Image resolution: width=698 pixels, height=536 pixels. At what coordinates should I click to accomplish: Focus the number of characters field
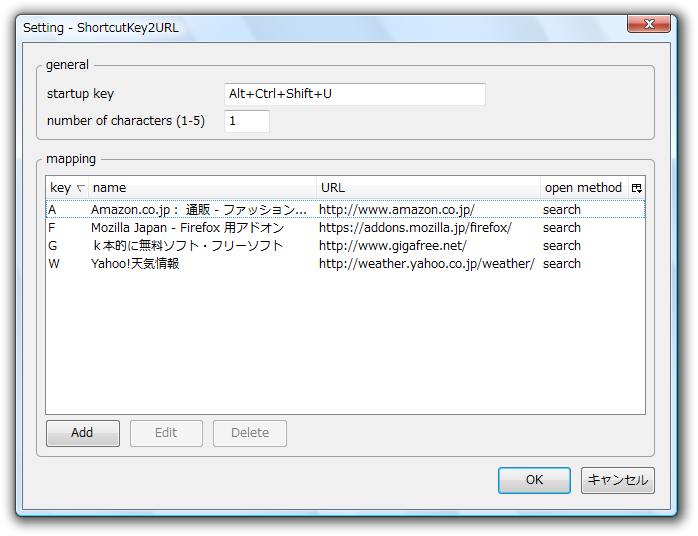click(x=247, y=121)
